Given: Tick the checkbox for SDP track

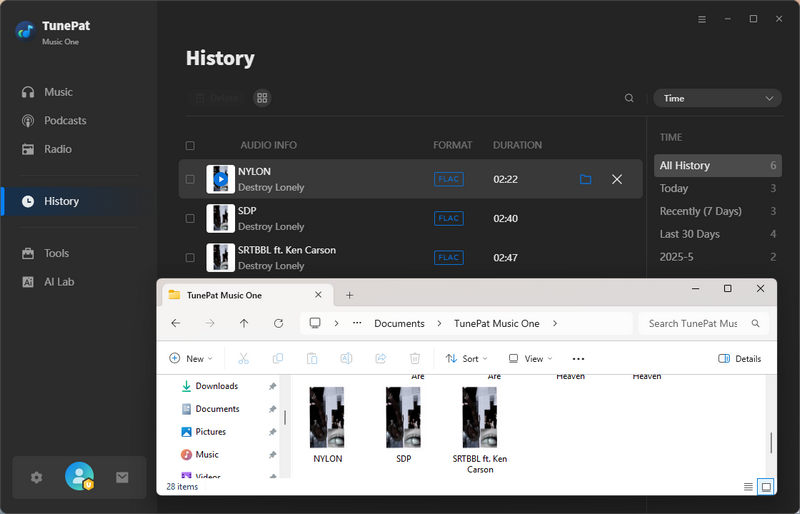Looking at the screenshot, I should [190, 218].
